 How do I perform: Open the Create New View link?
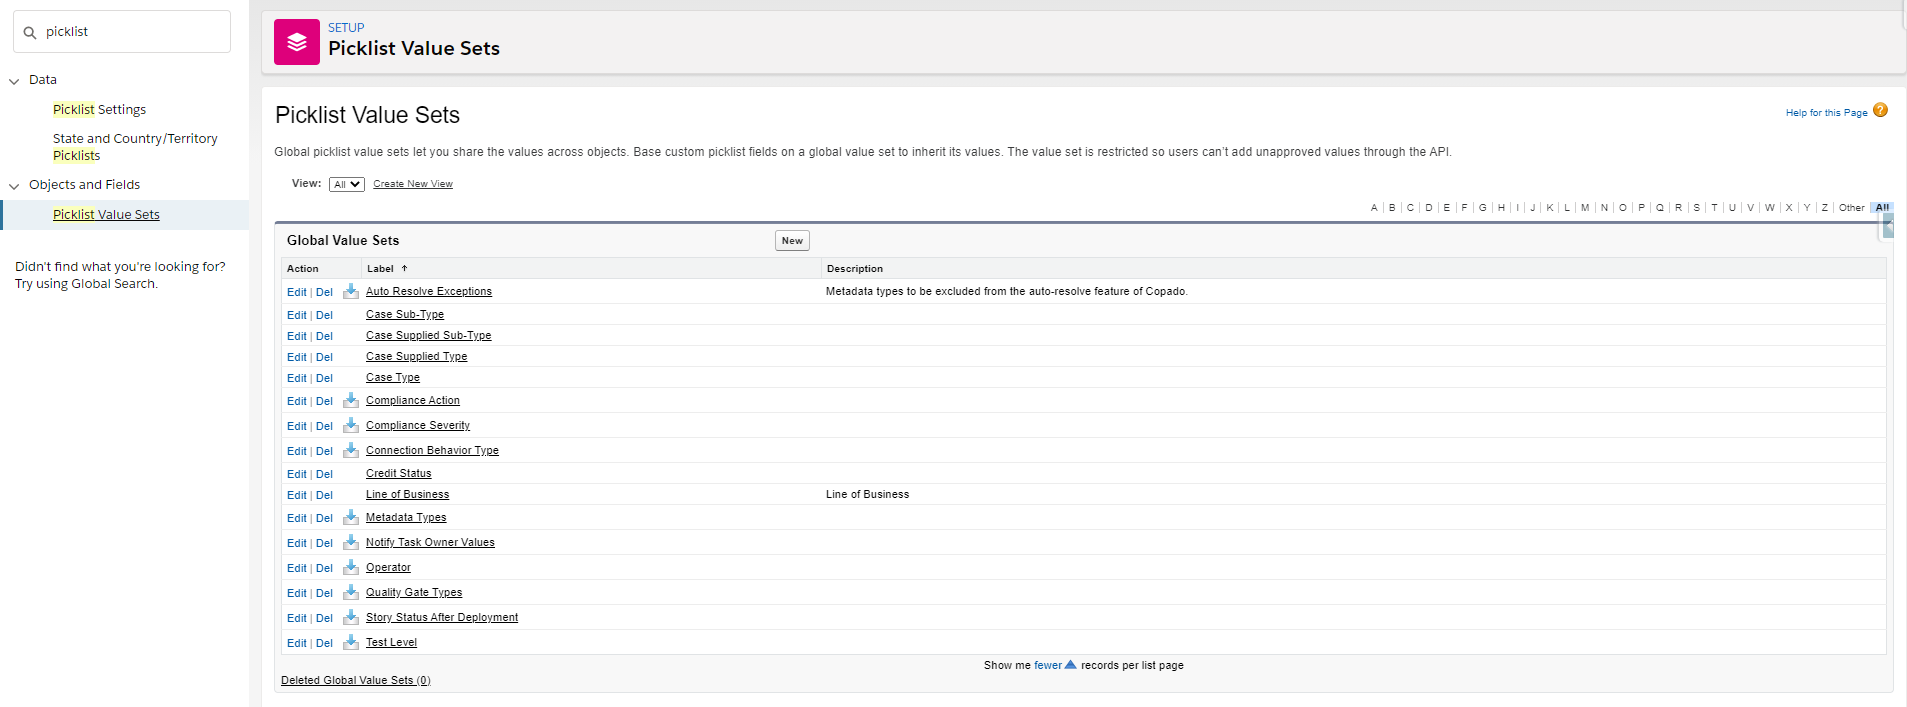(412, 184)
